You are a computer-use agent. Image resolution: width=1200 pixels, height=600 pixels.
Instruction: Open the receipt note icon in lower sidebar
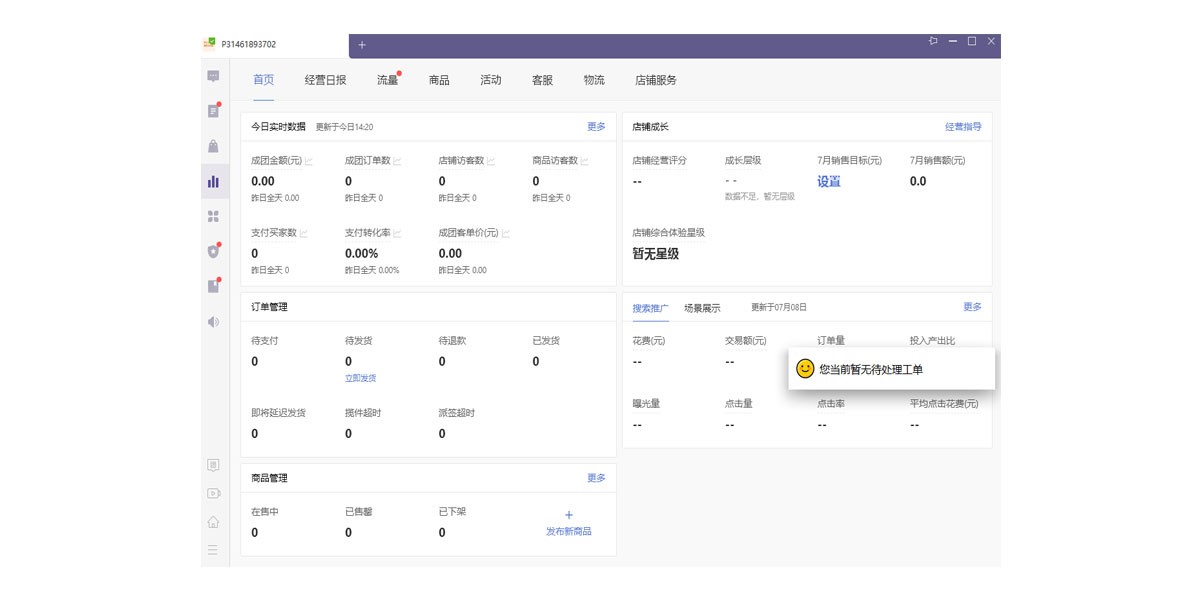213,465
